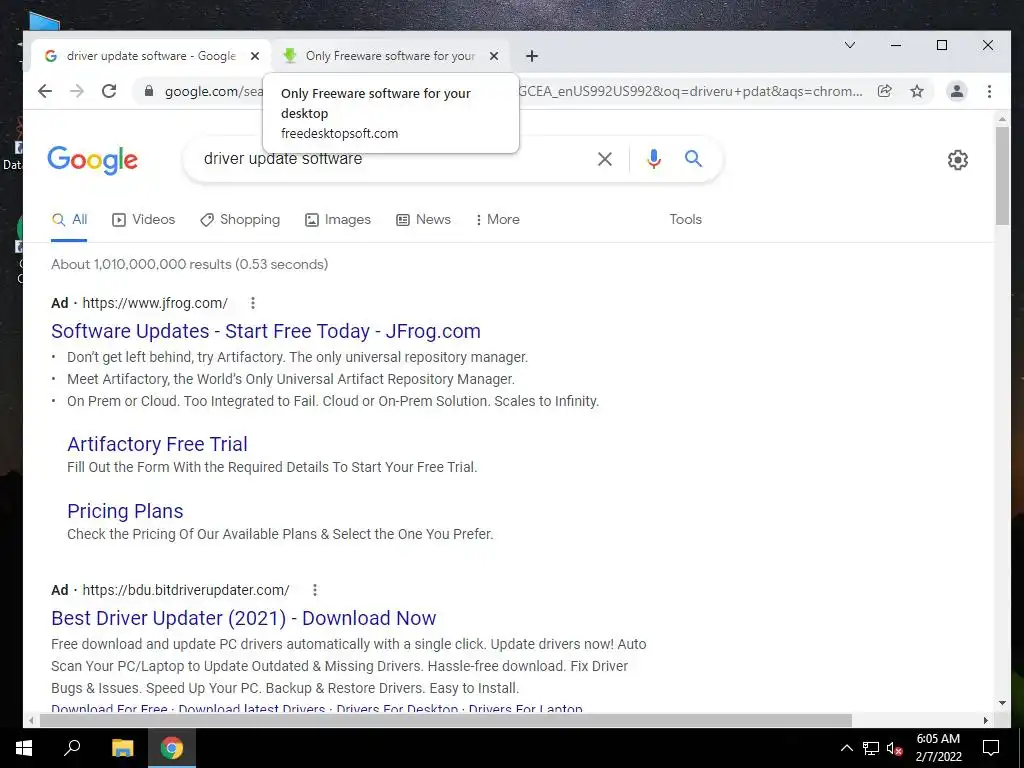The width and height of the screenshot is (1024, 768).
Task: Show hidden system tray icons
Action: (x=846, y=748)
